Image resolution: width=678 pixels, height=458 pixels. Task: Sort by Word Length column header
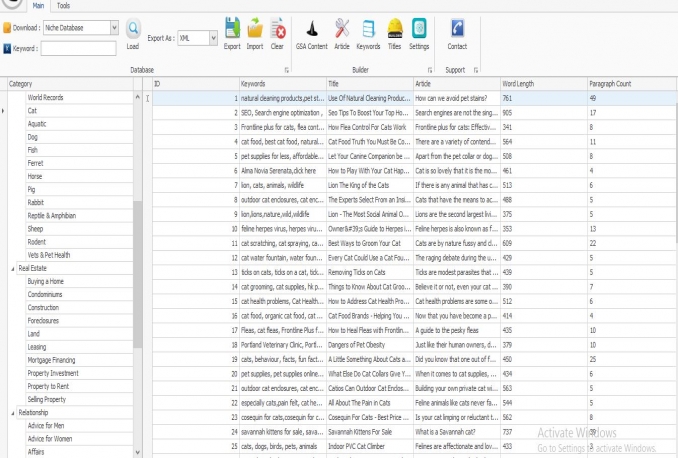pyautogui.click(x=541, y=84)
